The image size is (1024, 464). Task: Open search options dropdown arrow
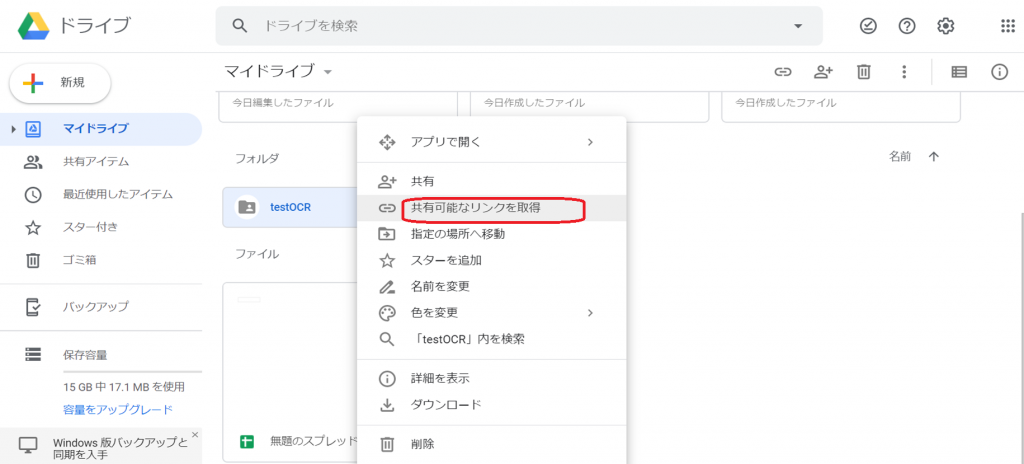(x=797, y=26)
